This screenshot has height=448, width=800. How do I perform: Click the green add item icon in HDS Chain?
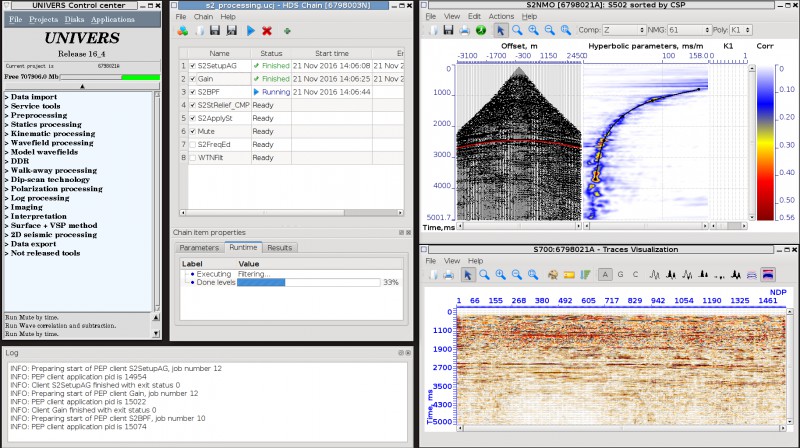pos(287,31)
